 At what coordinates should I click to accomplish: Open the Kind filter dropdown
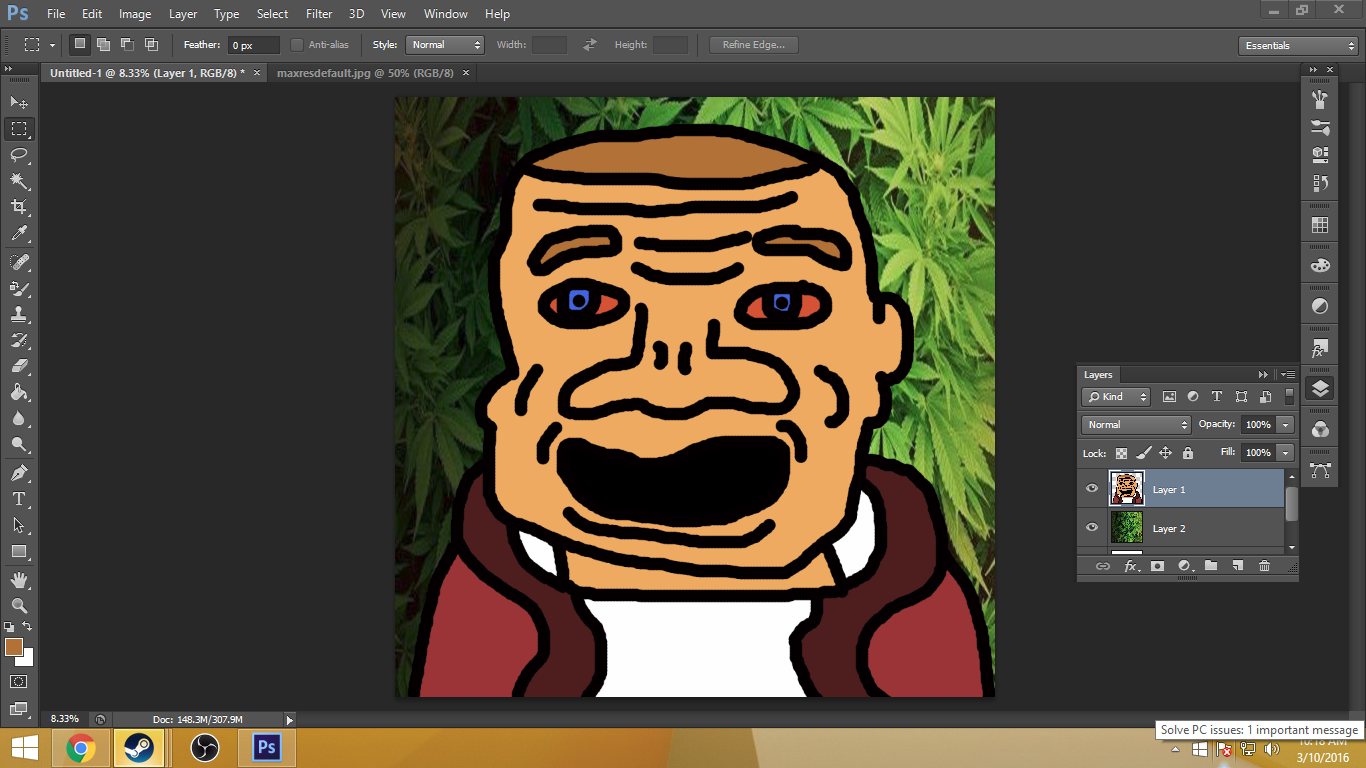tap(1116, 397)
